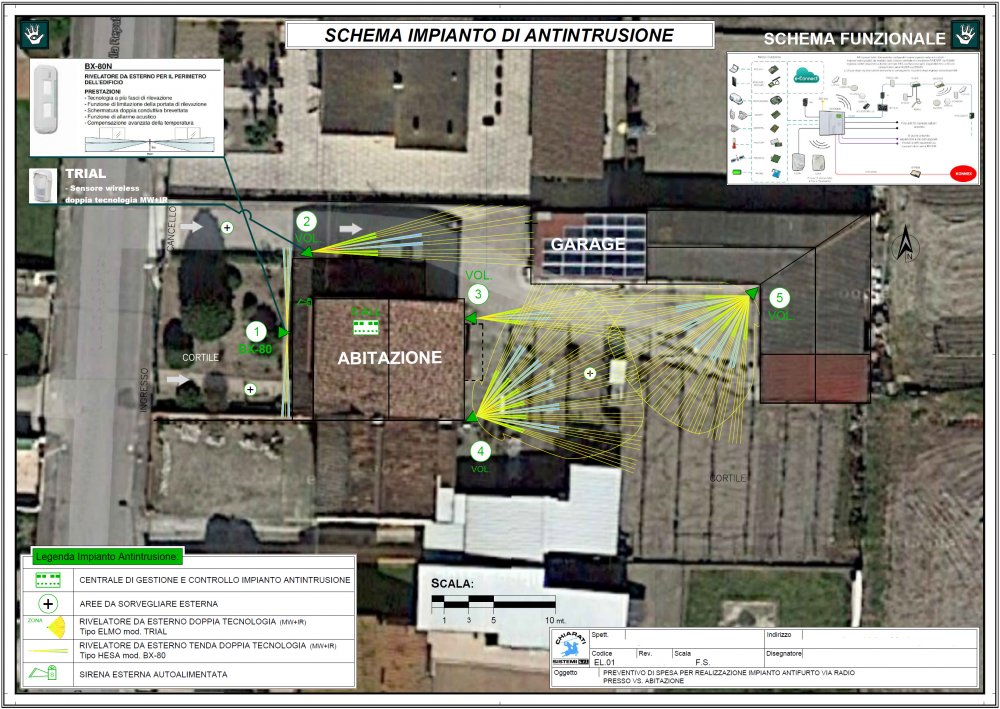The image size is (1000, 709).
Task: Click the CORTILE label next to sensor 1
Action: (x=200, y=358)
